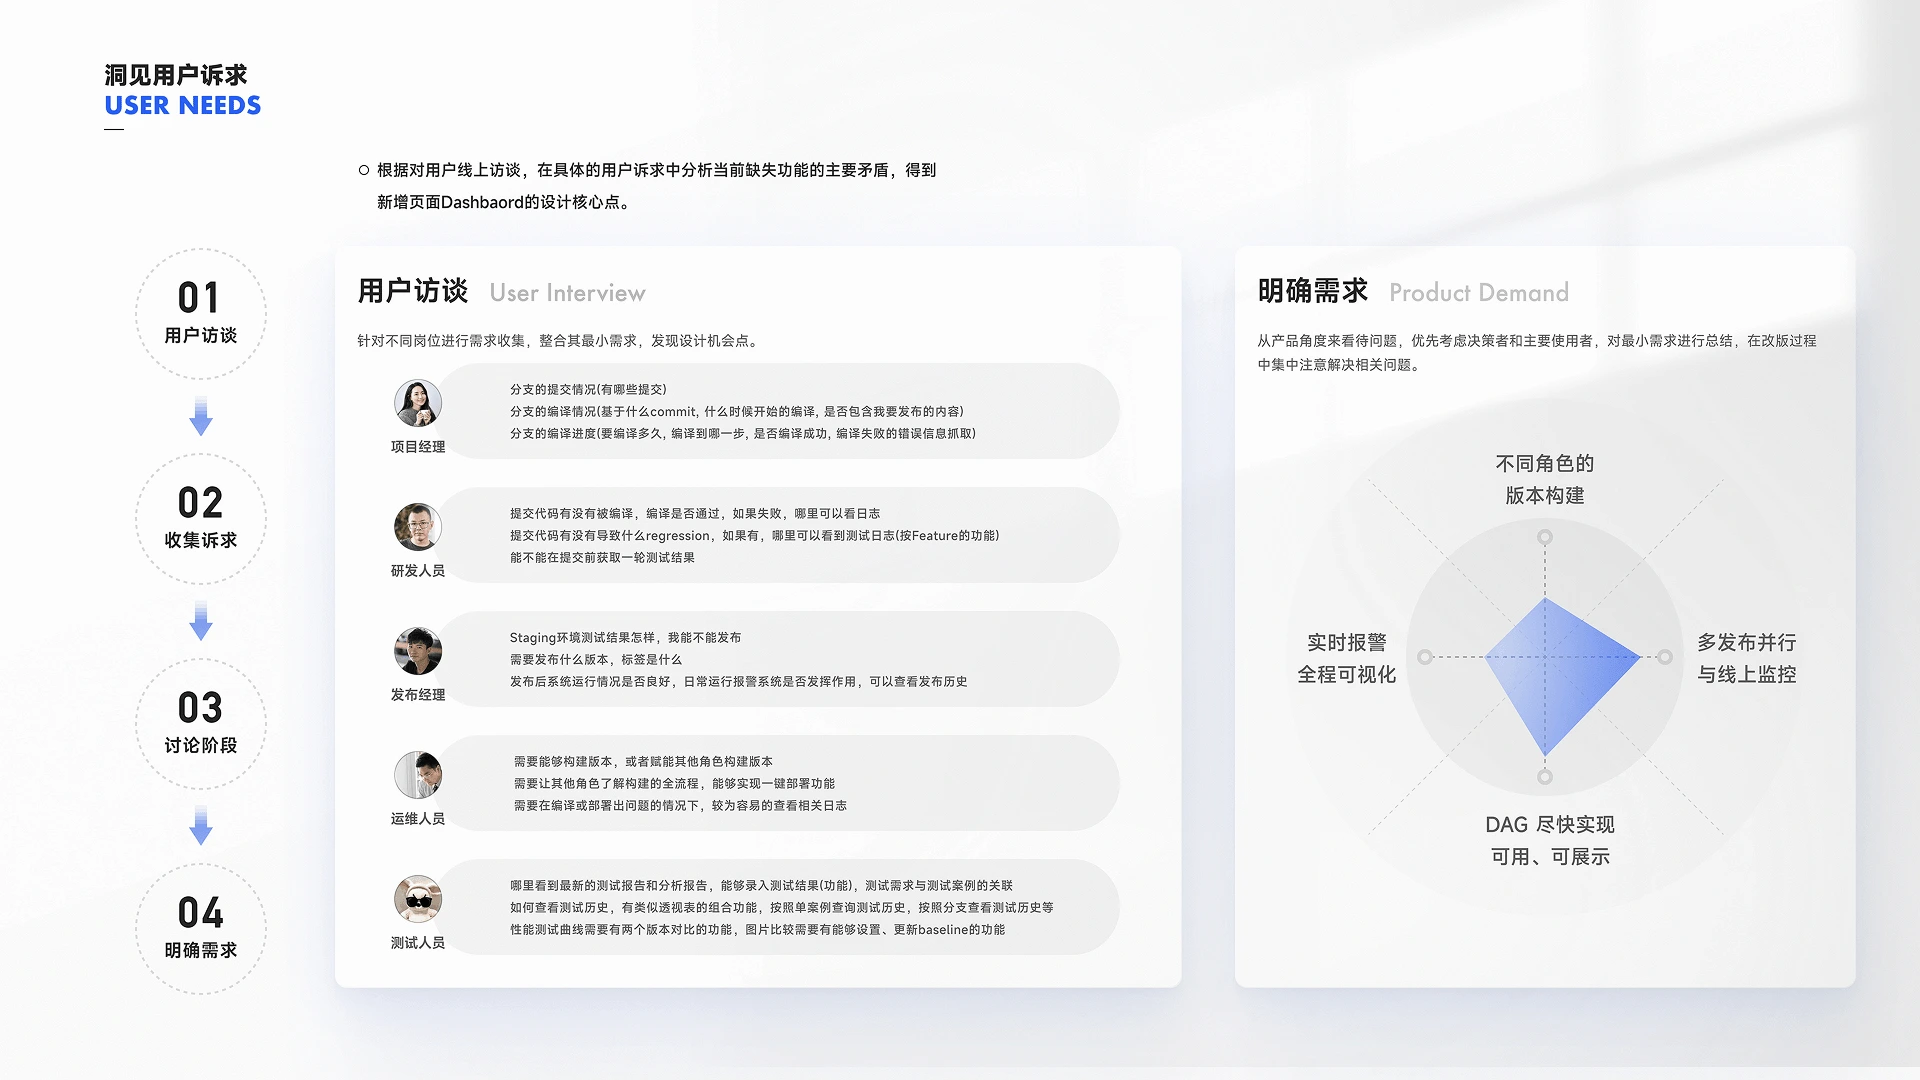Click the line 新增页面Dashbaord的设计核心点
The width and height of the screenshot is (1920, 1080).
pos(505,203)
